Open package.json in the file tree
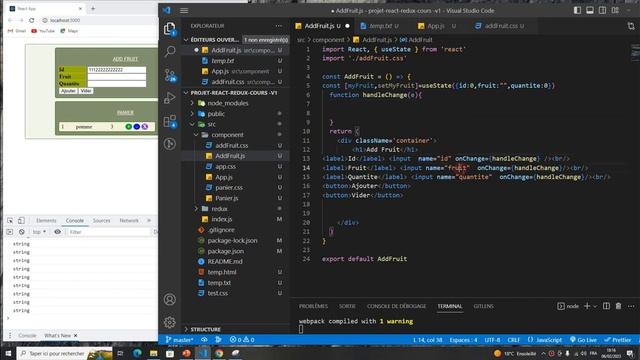640x360 pixels. tap(225, 251)
